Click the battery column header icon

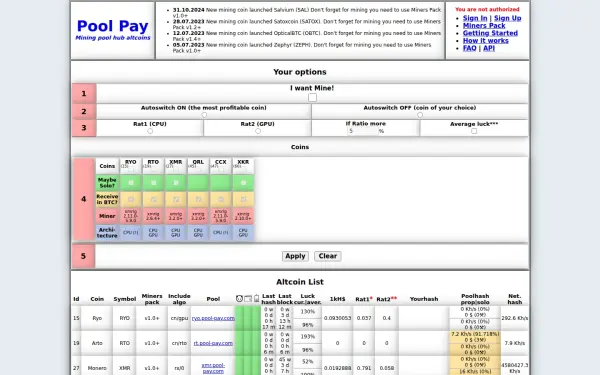tap(256, 298)
